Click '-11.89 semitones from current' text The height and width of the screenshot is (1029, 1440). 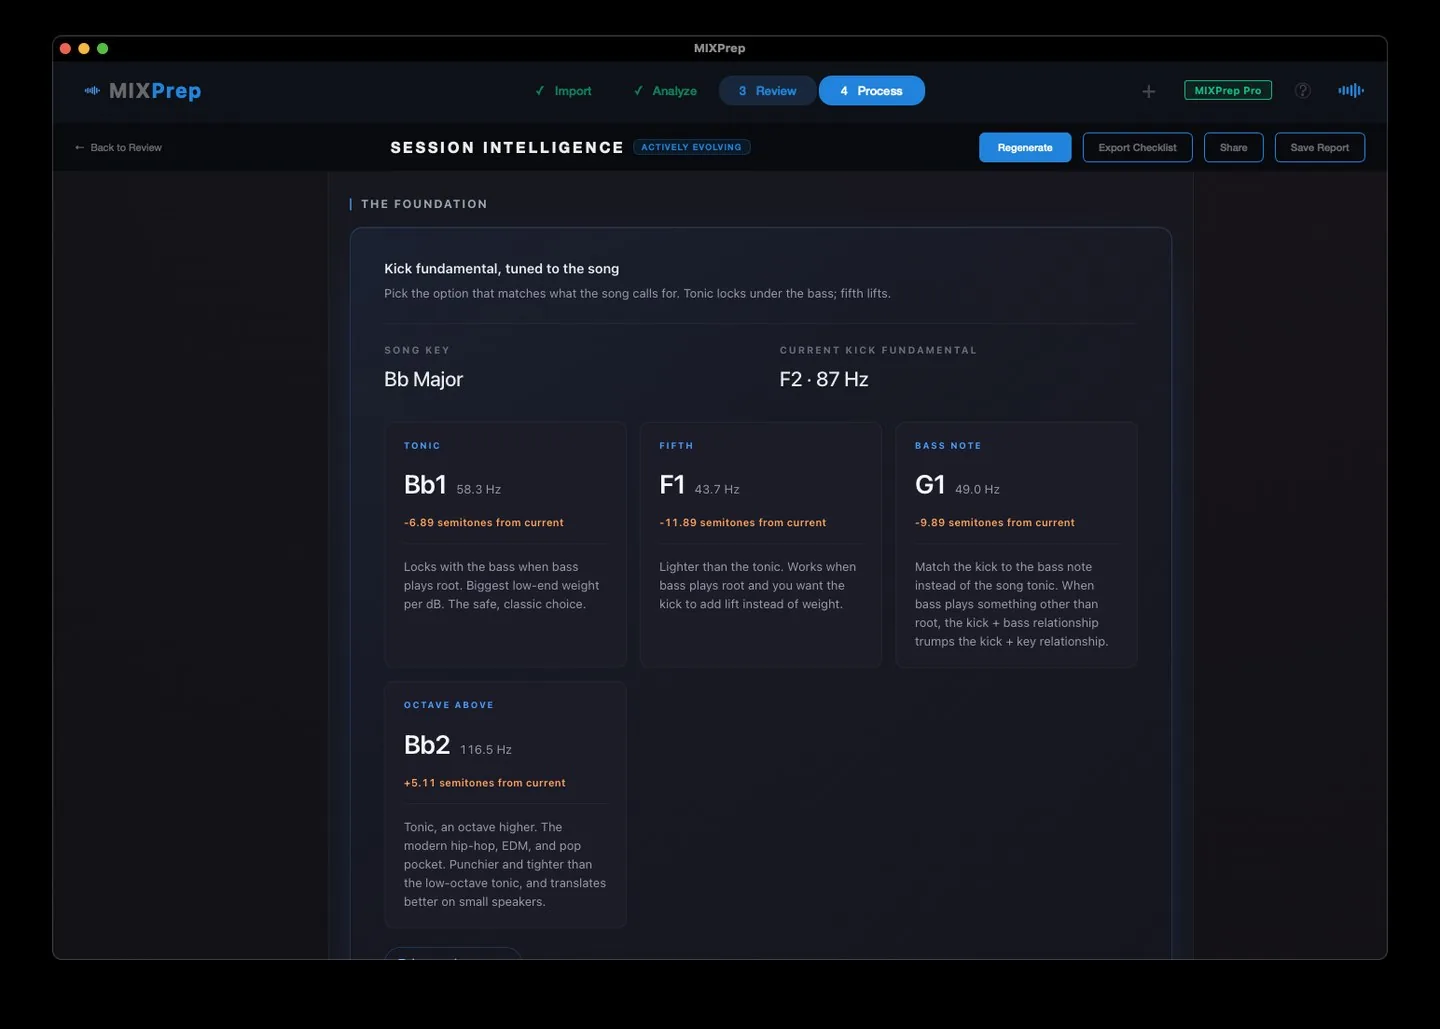(x=743, y=523)
